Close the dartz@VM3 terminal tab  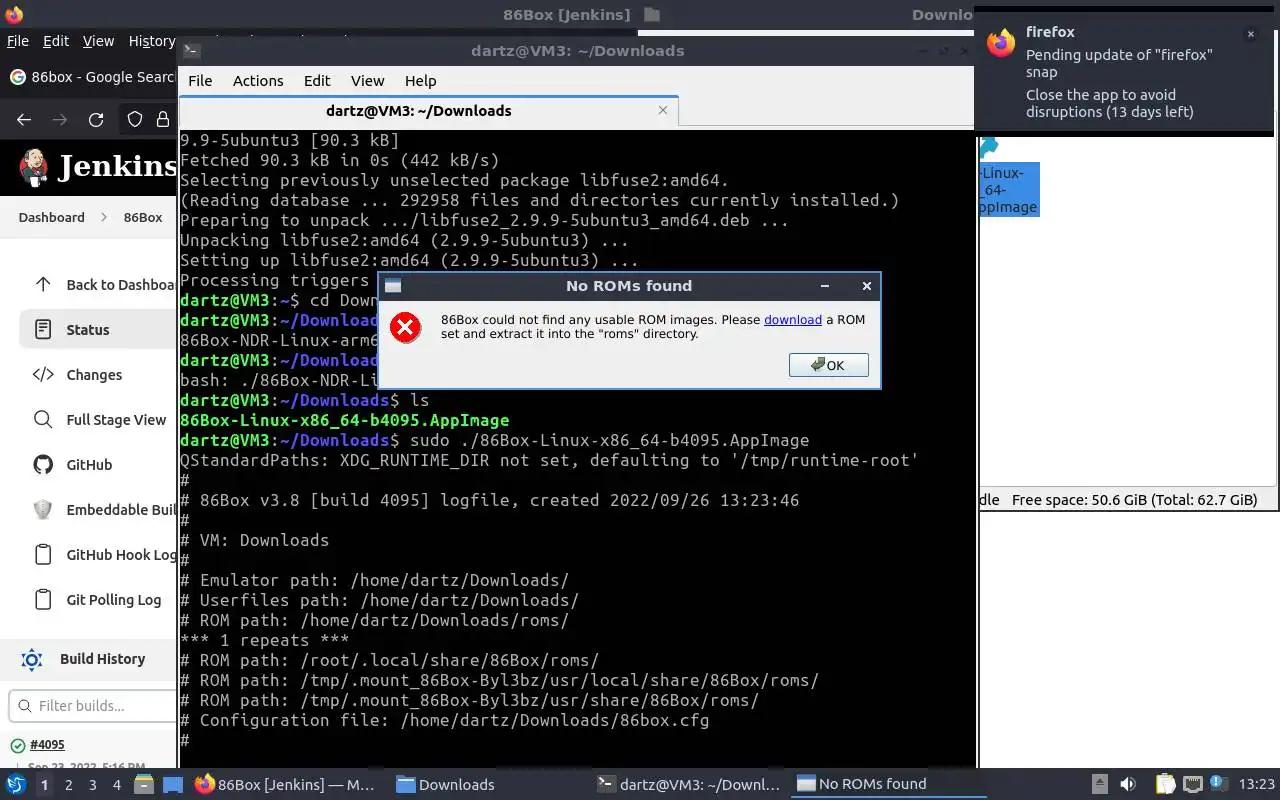(662, 110)
